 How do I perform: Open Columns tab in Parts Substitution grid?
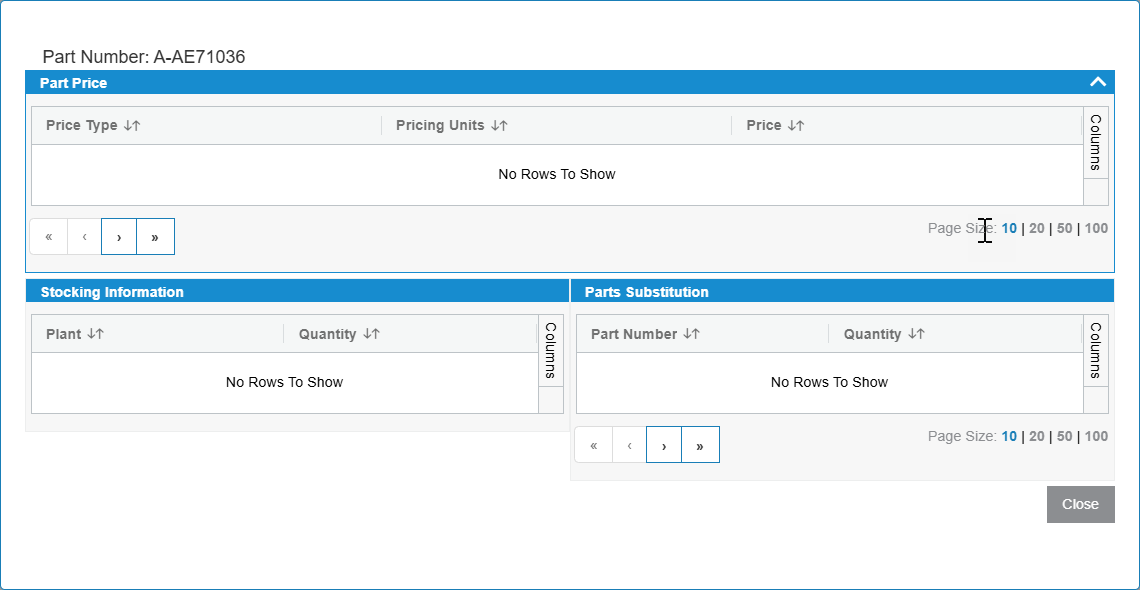[x=1095, y=351]
